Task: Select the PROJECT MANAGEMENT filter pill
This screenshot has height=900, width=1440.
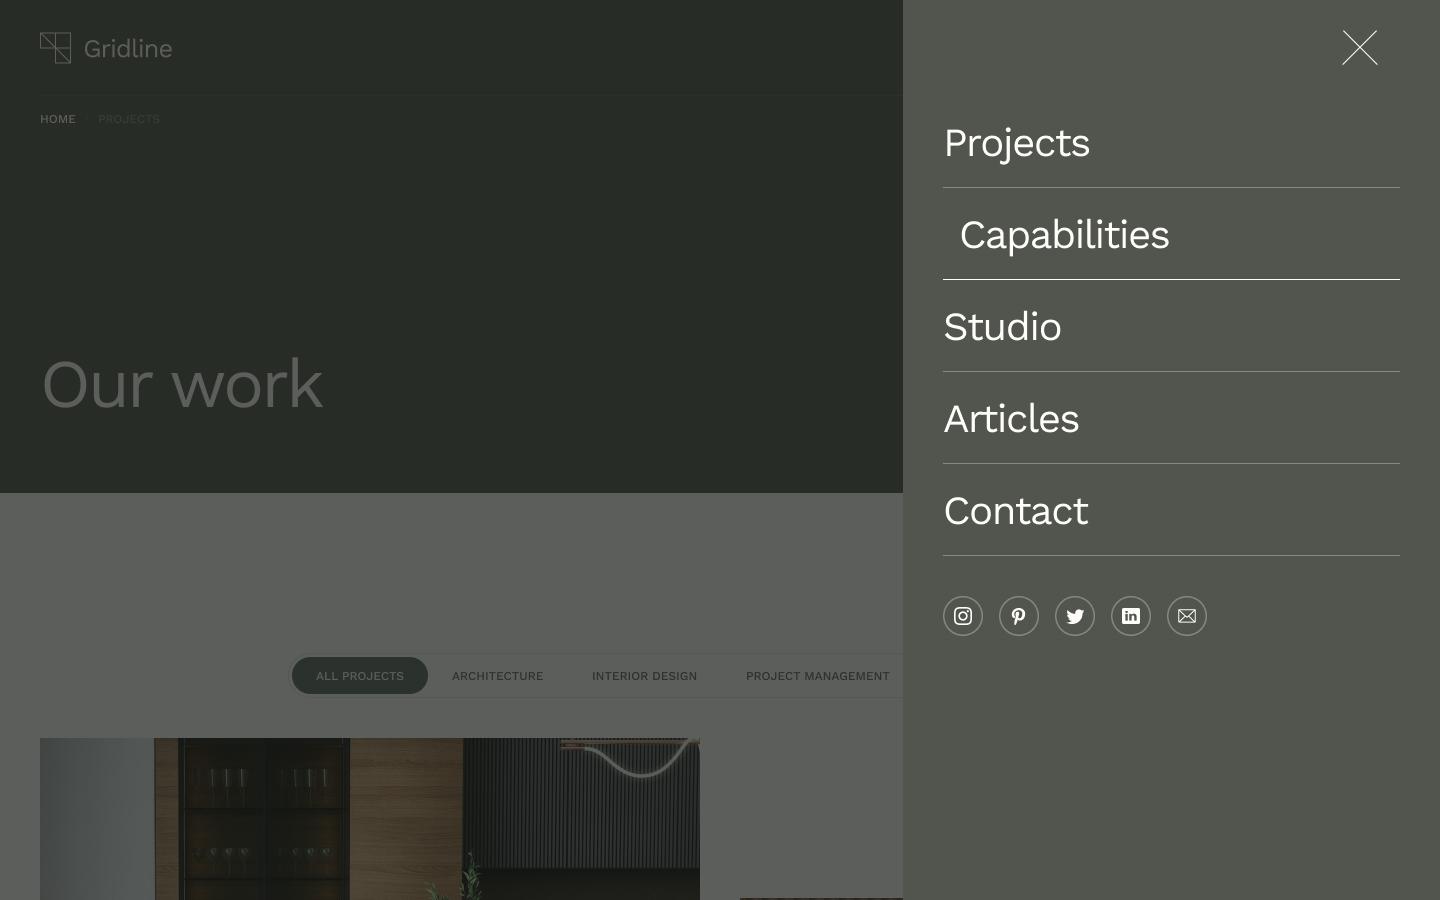Action: coord(818,676)
